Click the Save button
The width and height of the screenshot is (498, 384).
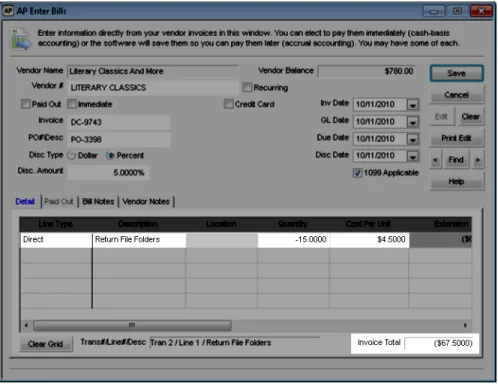pyautogui.click(x=456, y=73)
